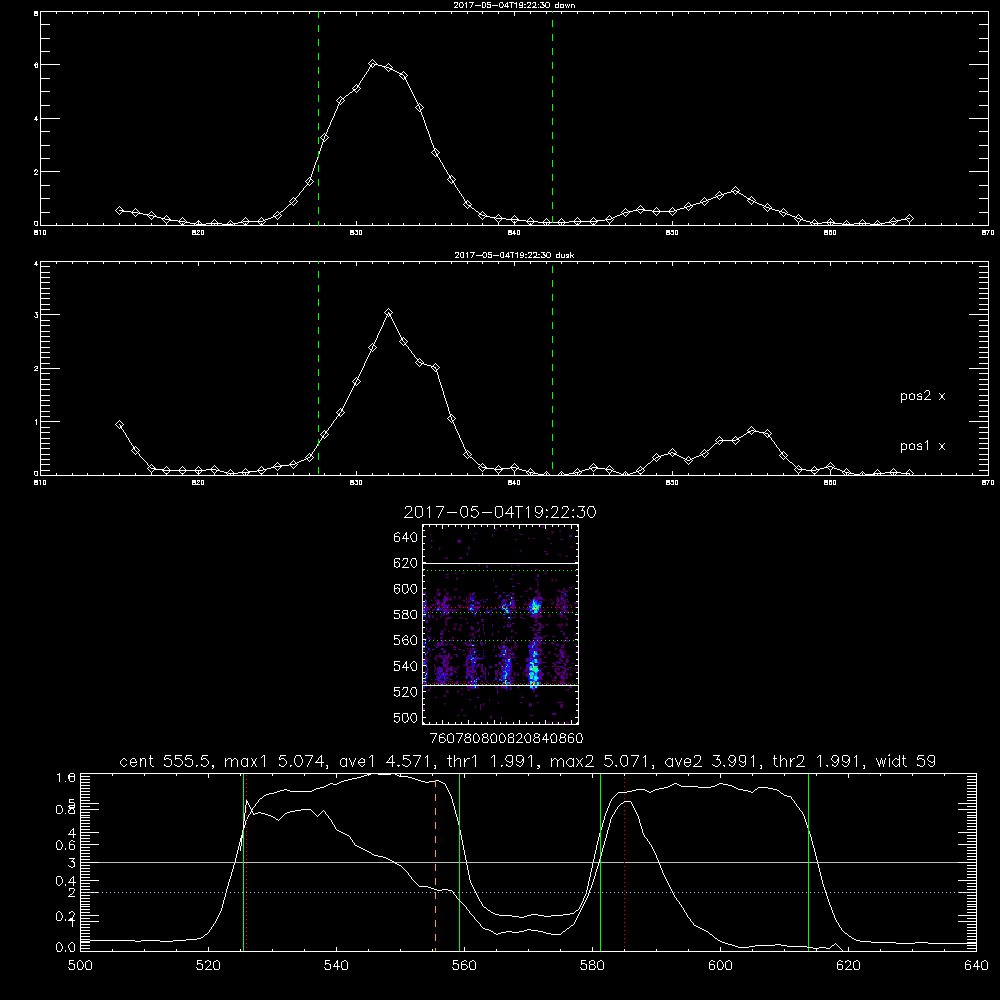Click the 'pos2 x' label
The image size is (1000, 1000).
[922, 396]
